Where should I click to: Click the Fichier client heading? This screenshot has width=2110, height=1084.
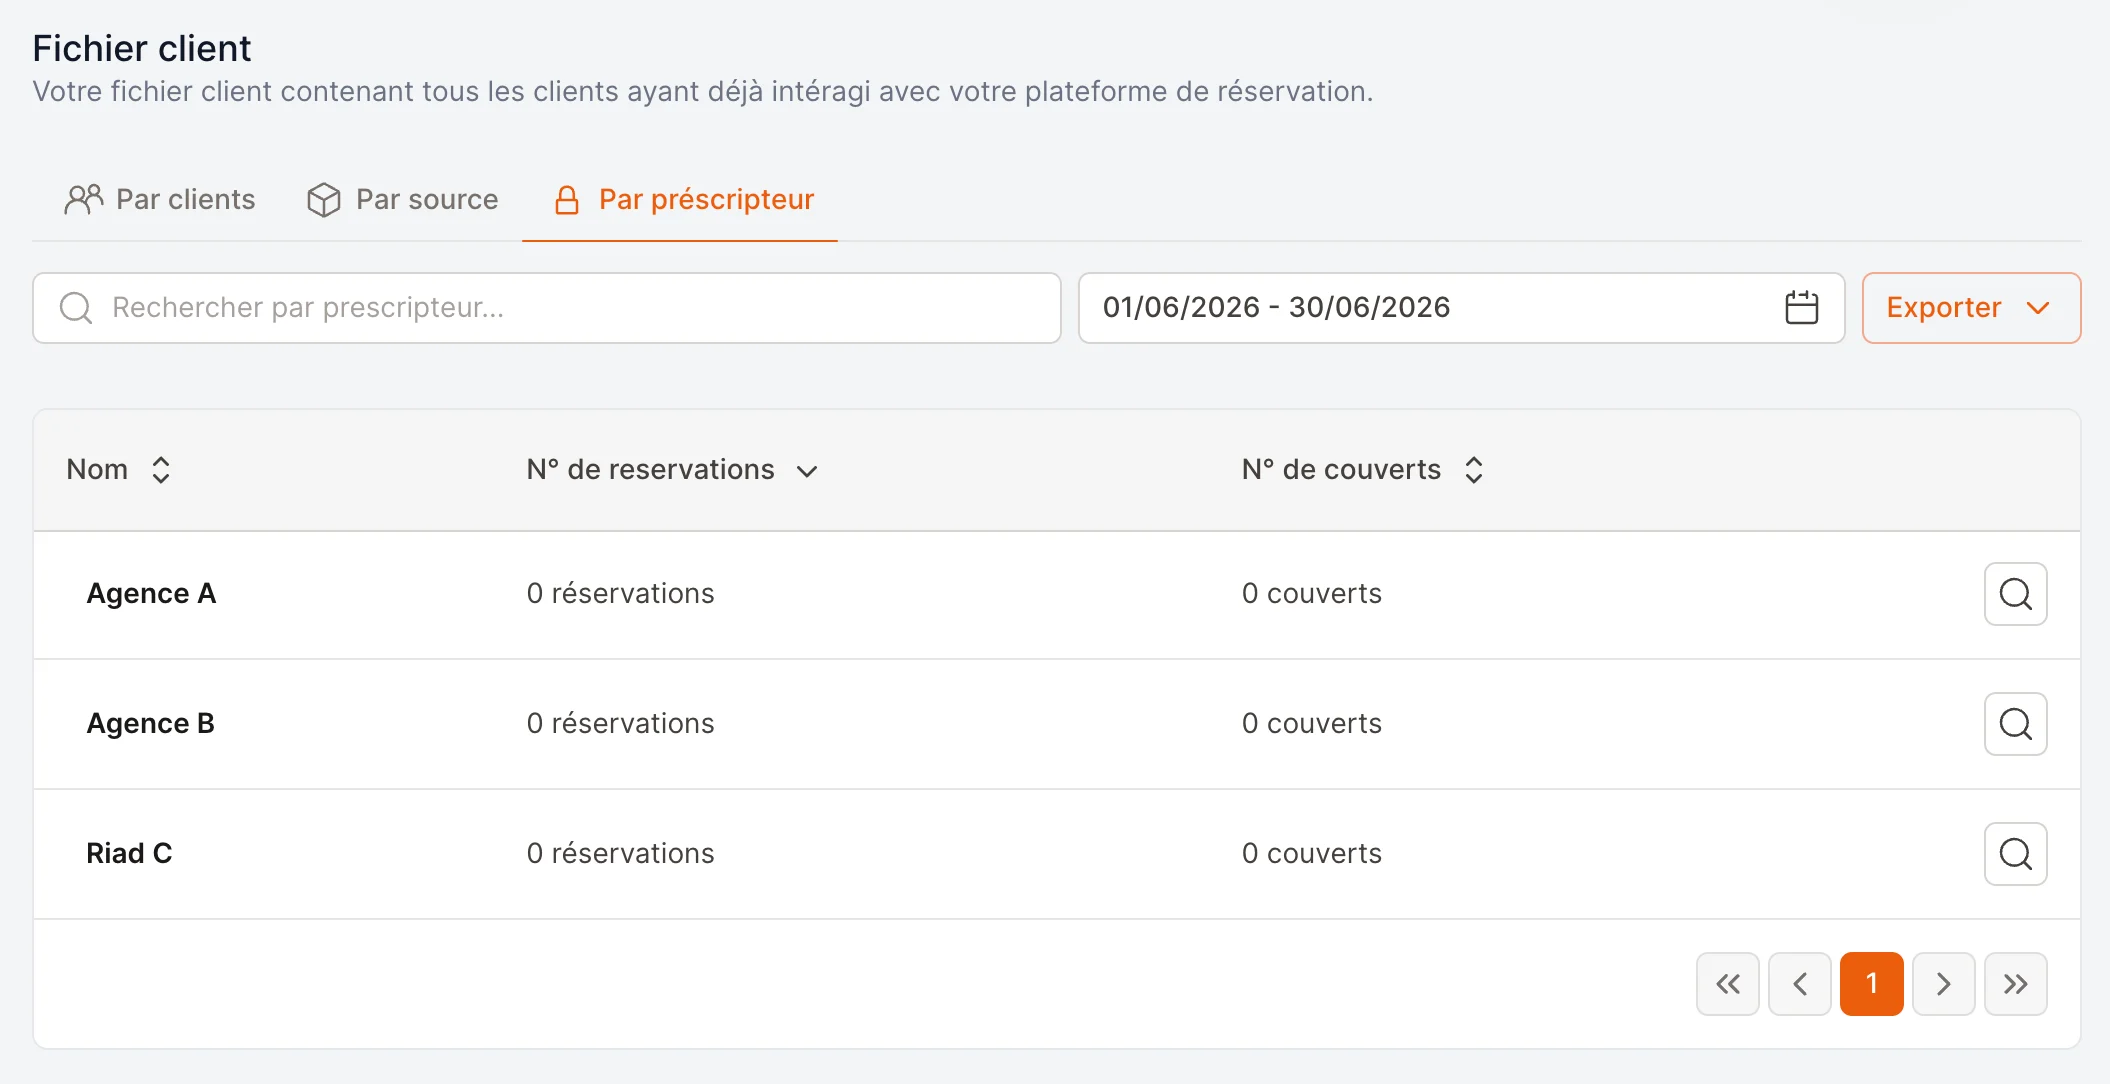[x=142, y=48]
